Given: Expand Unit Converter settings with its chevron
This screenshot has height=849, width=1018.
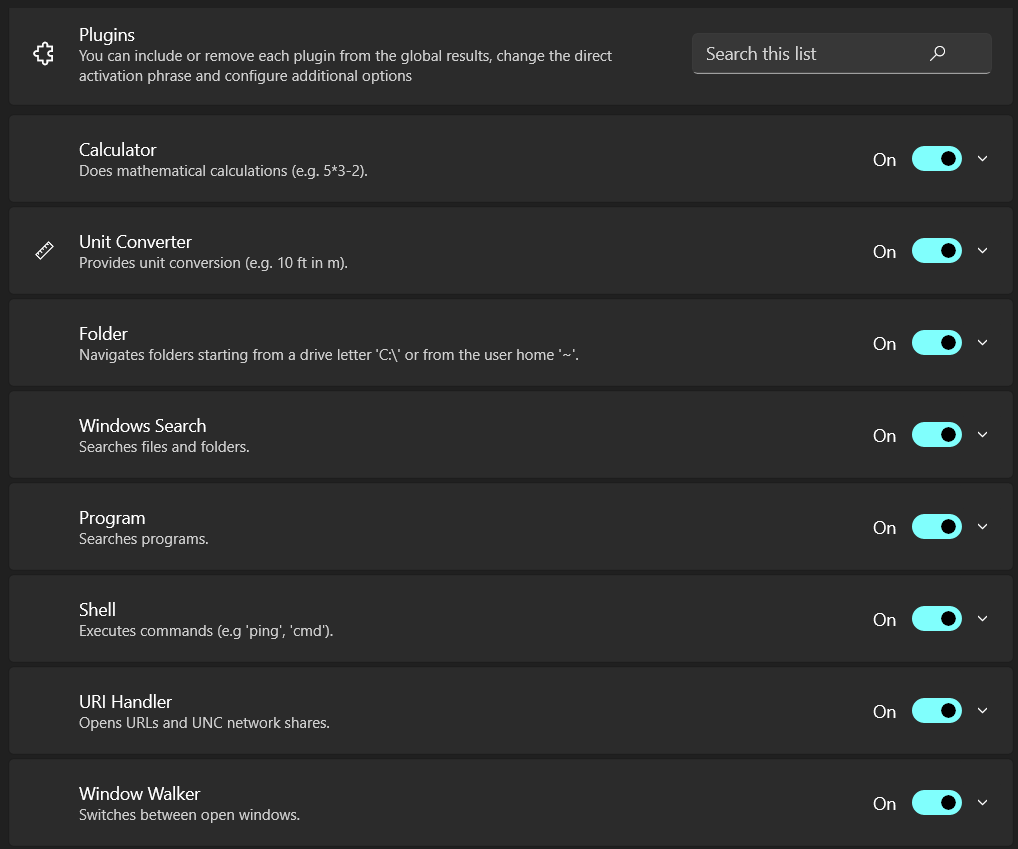Looking at the screenshot, I should click(x=982, y=250).
